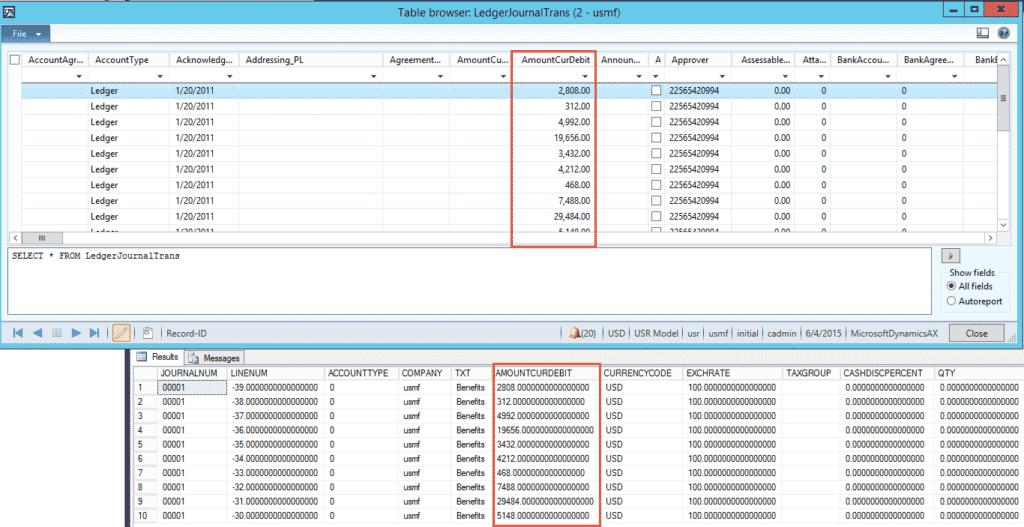Click USD currency in status bar
The width and height of the screenshot is (1024, 527).
pos(616,333)
